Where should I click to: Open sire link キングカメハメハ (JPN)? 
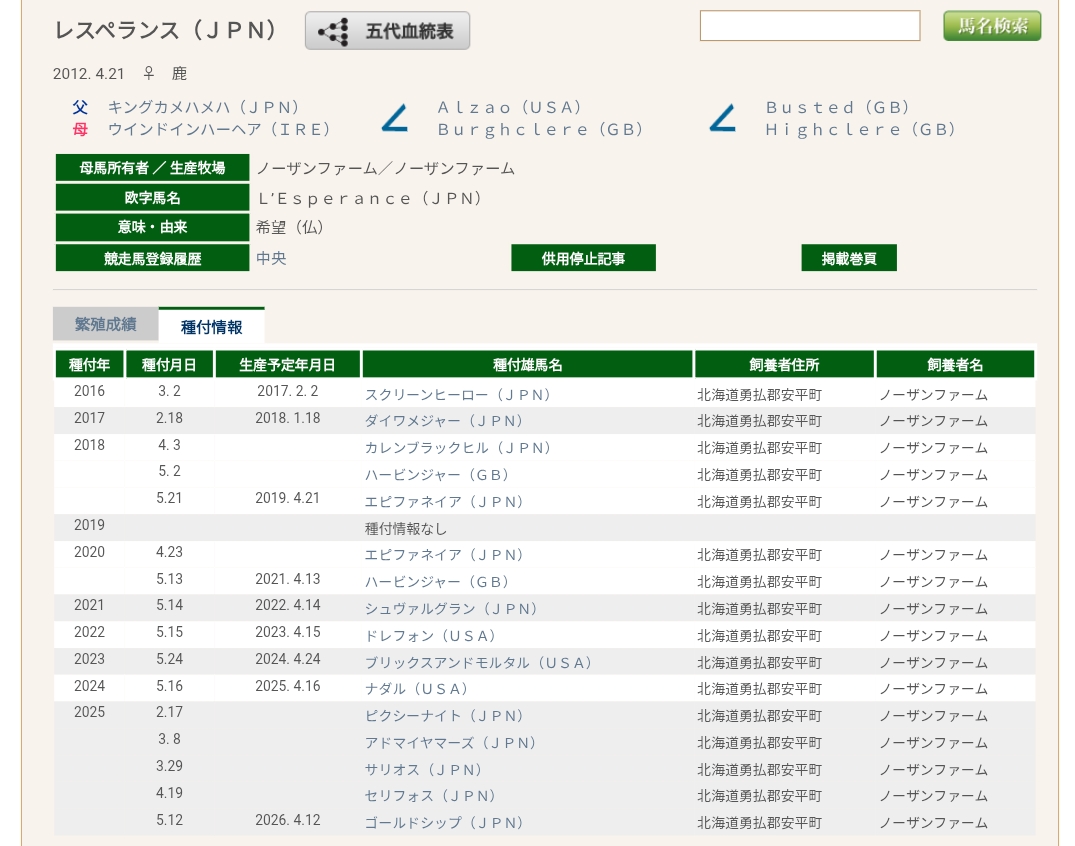pos(203,107)
